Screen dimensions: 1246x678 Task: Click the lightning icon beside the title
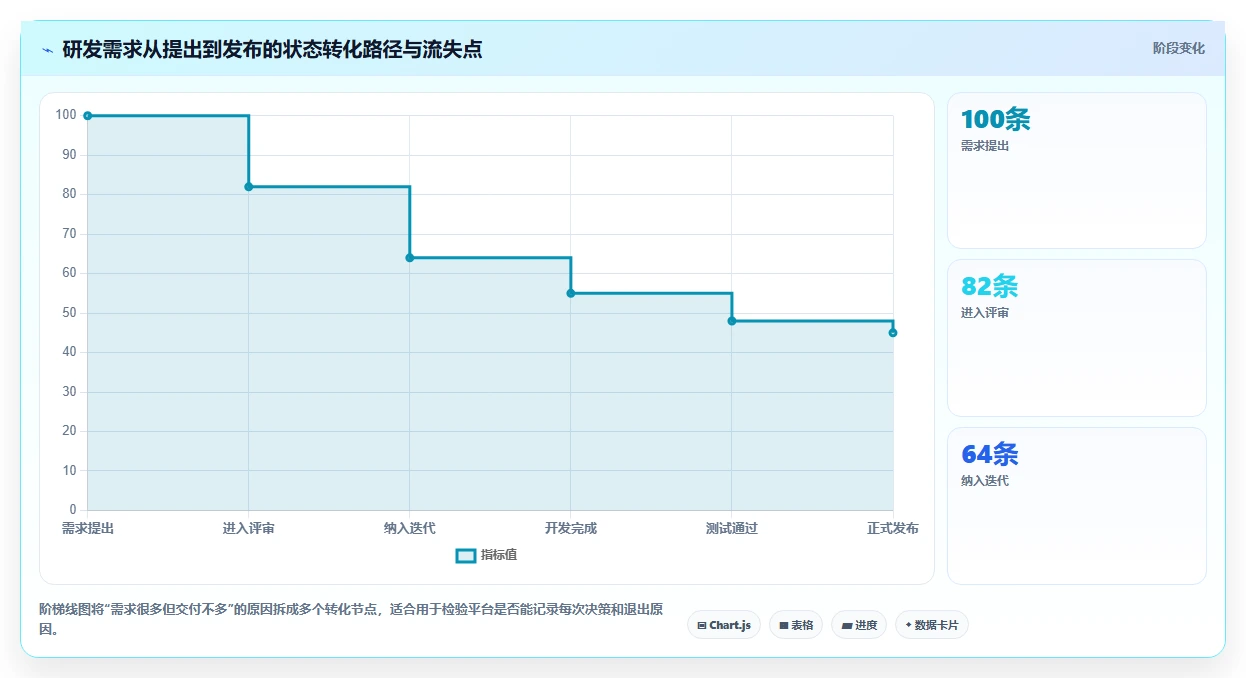(x=47, y=49)
